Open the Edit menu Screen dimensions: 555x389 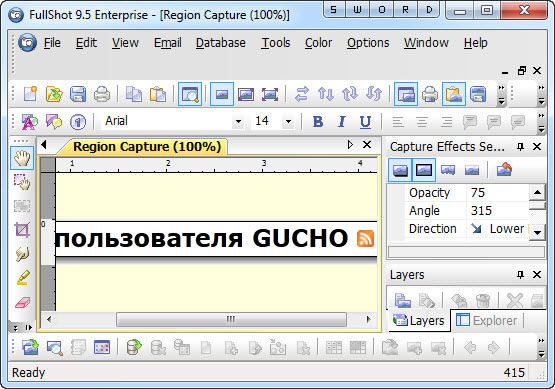click(x=86, y=43)
